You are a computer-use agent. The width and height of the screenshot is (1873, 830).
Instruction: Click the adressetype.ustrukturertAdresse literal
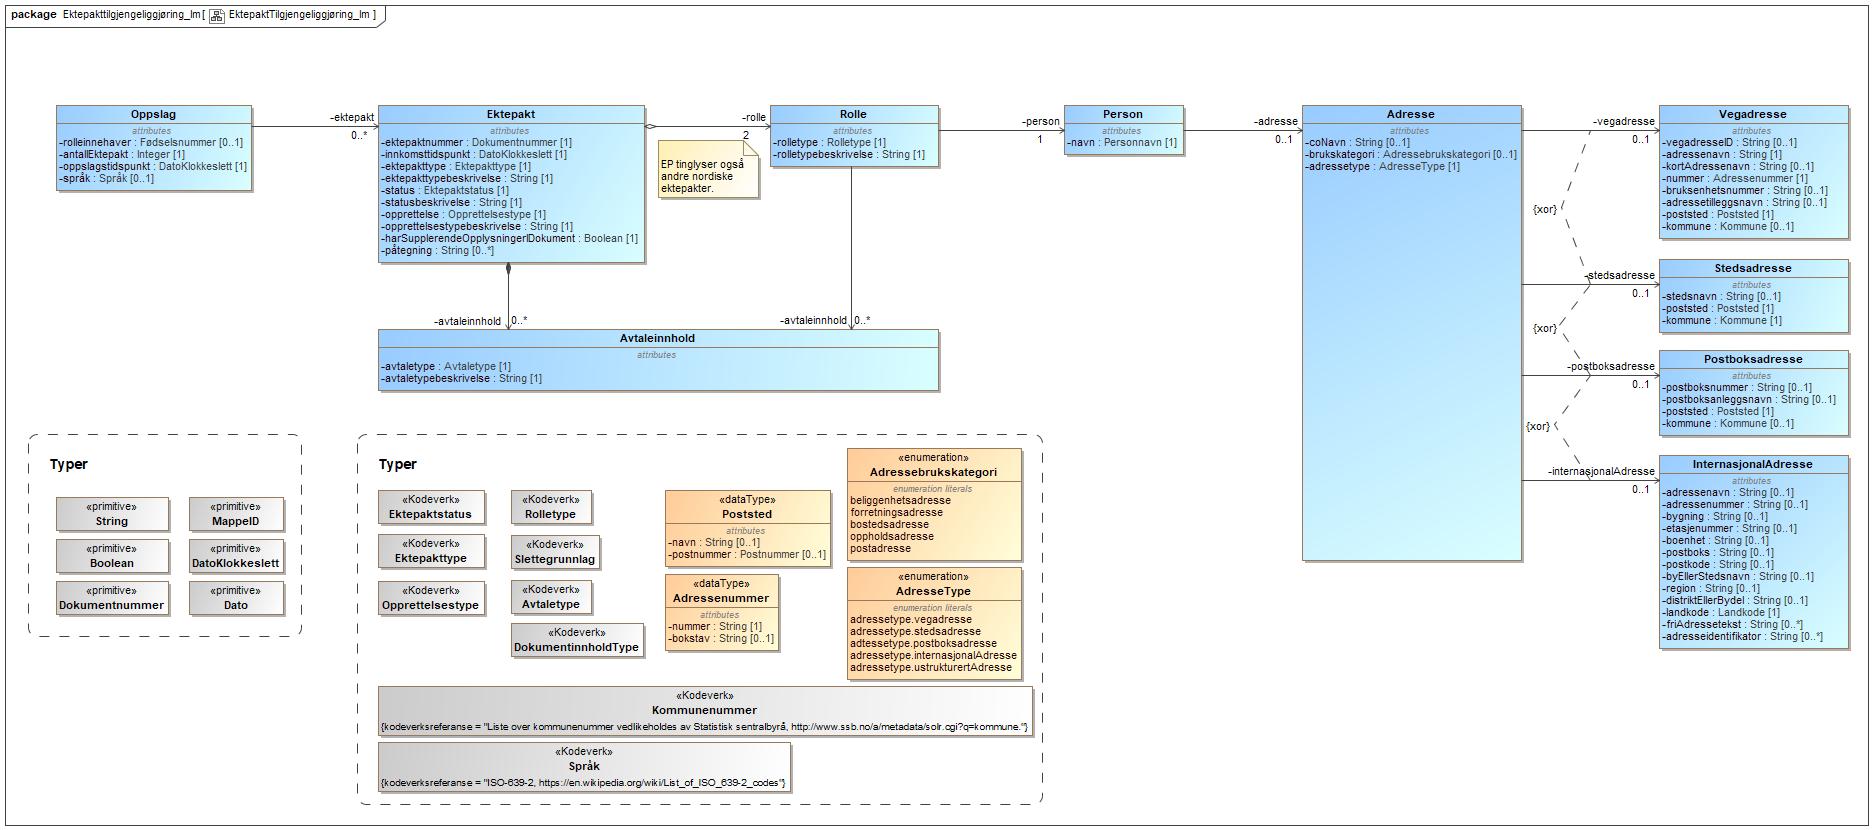coord(931,667)
